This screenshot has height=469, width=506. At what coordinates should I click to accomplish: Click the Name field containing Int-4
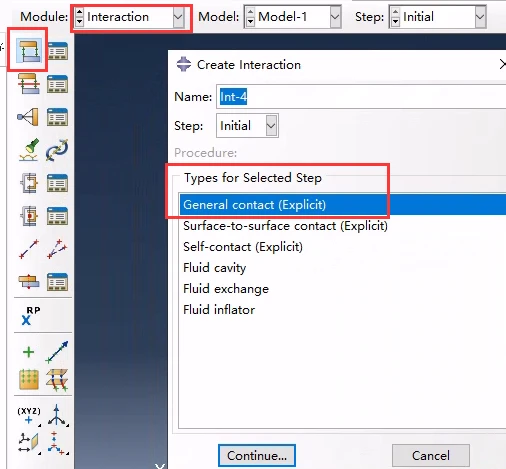(x=361, y=97)
